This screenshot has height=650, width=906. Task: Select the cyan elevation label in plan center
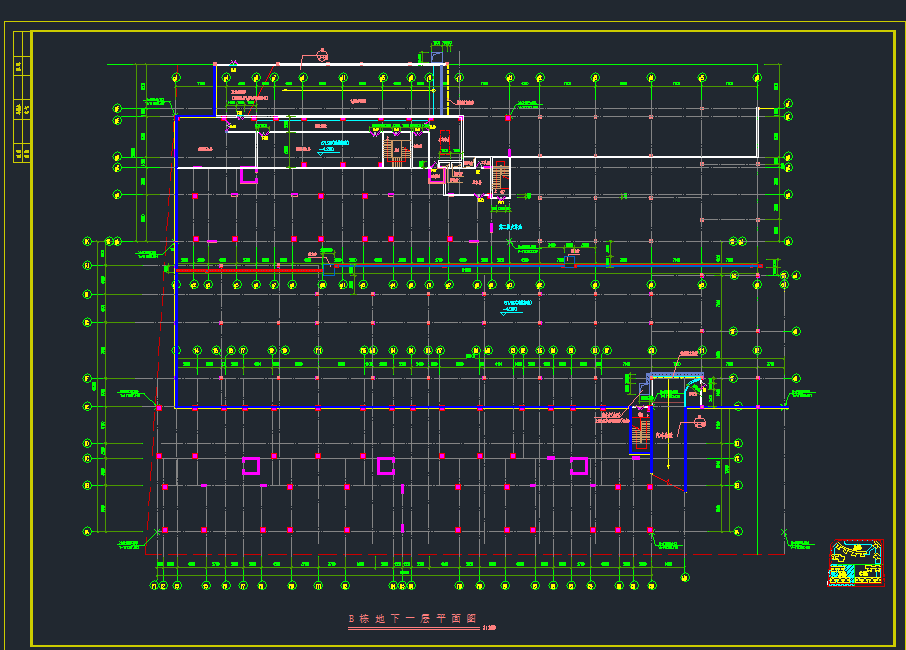(x=511, y=305)
